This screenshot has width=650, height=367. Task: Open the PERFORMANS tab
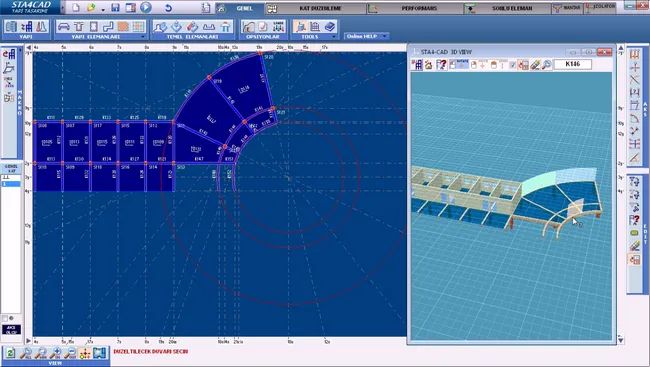click(x=415, y=8)
